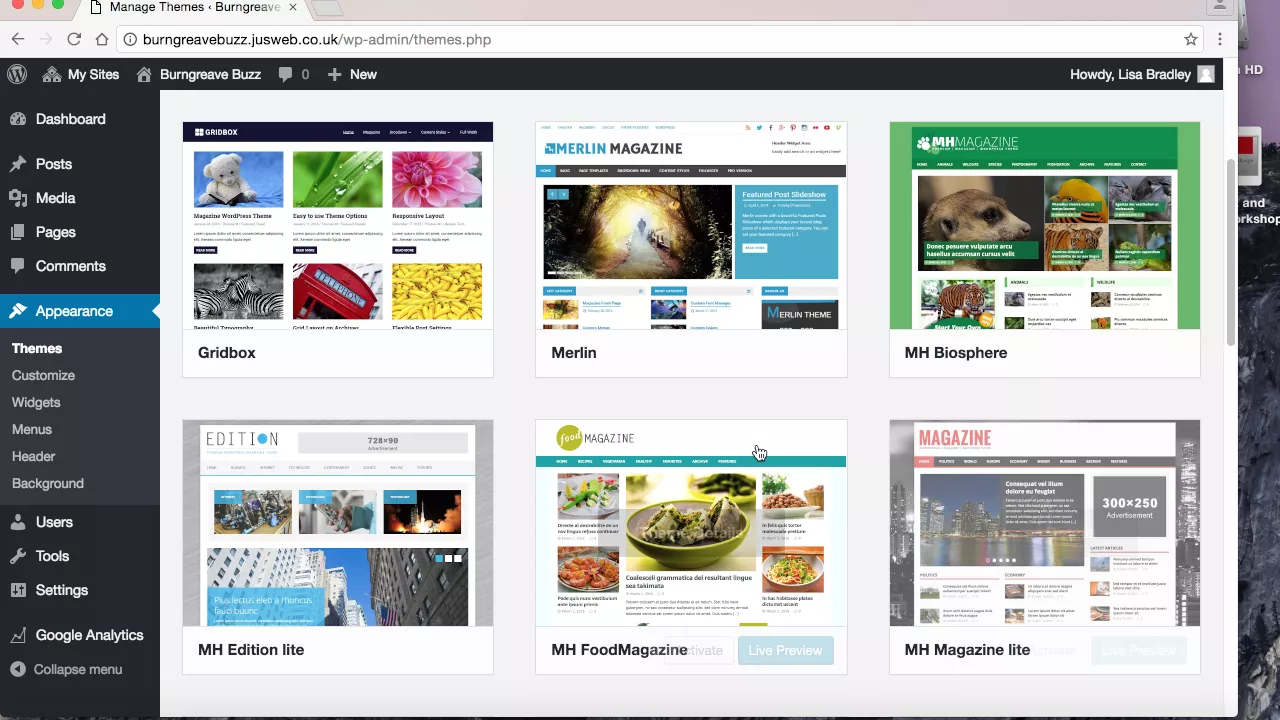Click the Dashboard gauge icon

point(18,119)
